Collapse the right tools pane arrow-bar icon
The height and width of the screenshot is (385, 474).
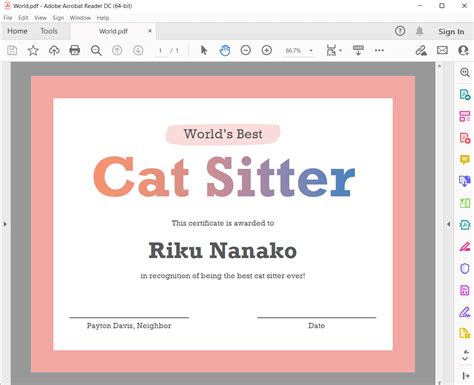pyautogui.click(x=466, y=376)
